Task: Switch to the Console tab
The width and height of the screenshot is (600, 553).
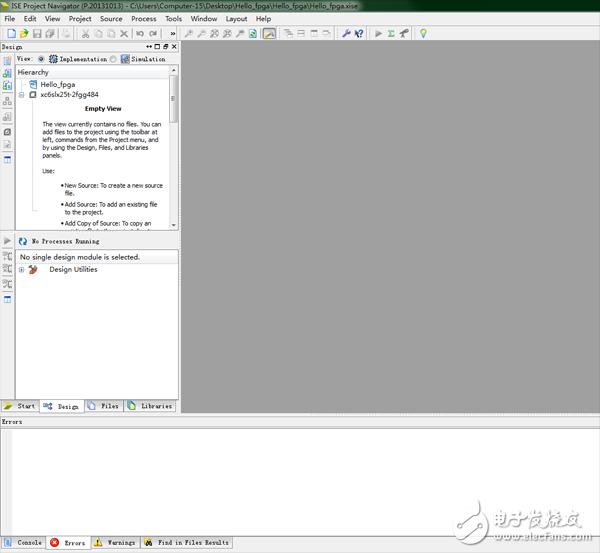Action: (x=23, y=543)
